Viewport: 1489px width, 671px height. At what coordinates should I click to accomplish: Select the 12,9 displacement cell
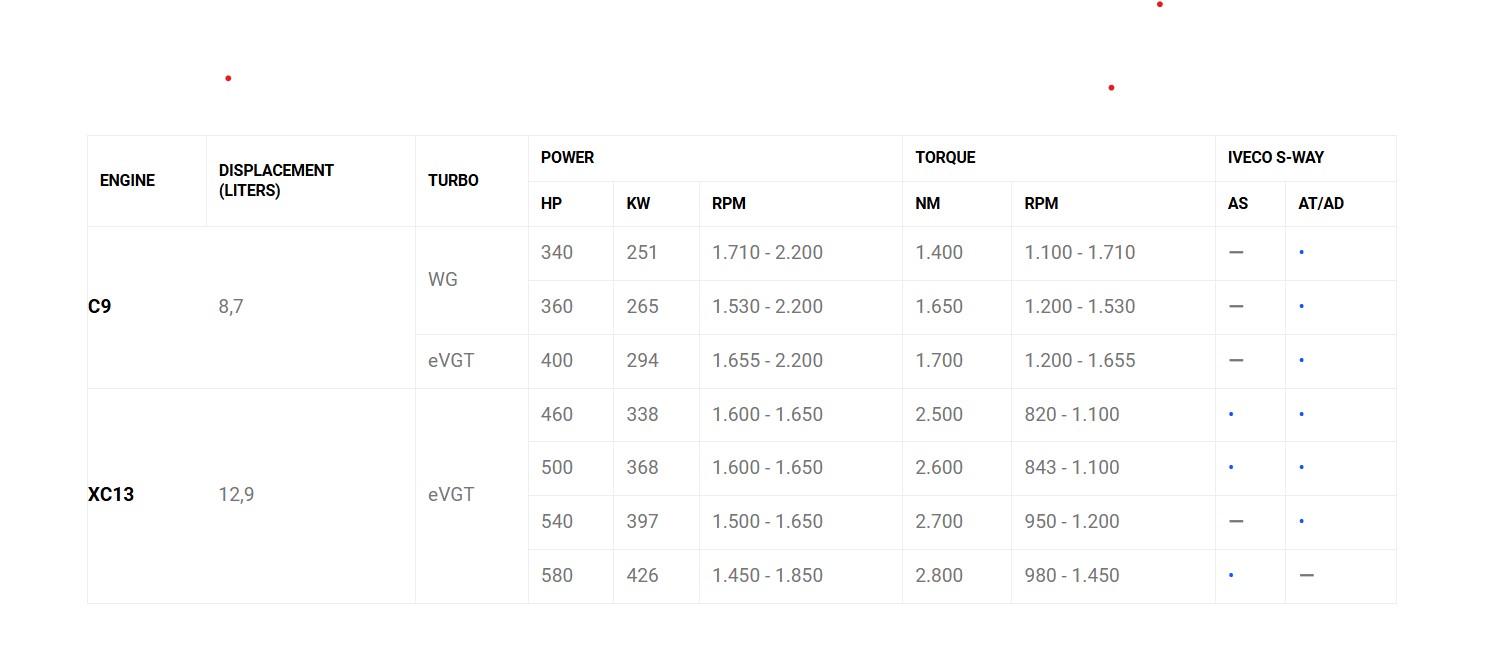[236, 495]
